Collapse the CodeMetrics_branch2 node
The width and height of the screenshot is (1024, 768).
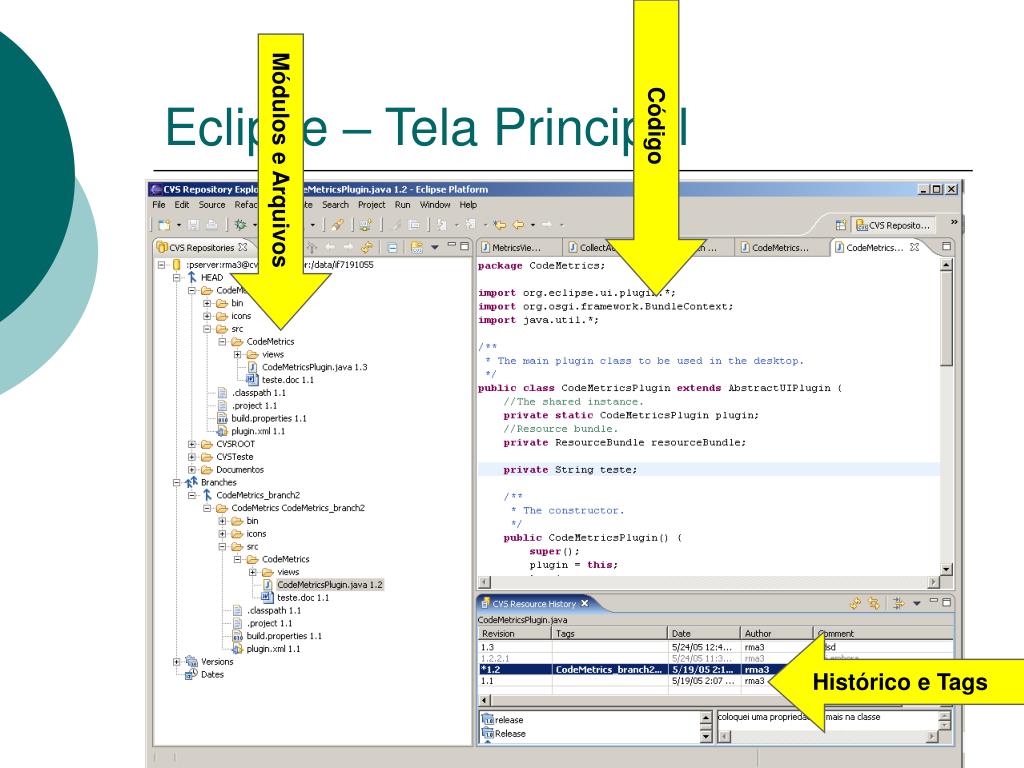pyautogui.click(x=191, y=495)
